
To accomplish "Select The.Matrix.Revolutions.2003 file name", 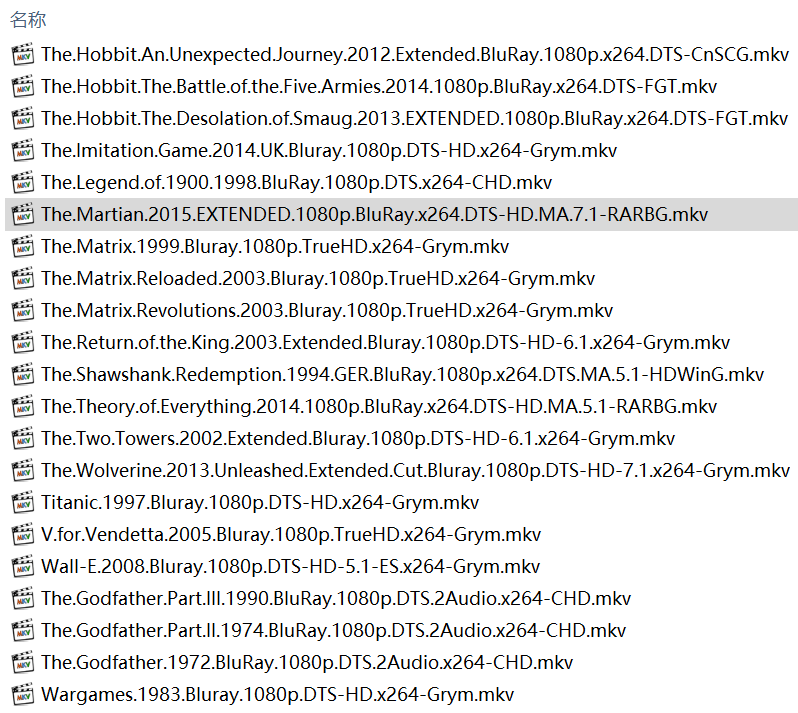I will (x=327, y=311).
